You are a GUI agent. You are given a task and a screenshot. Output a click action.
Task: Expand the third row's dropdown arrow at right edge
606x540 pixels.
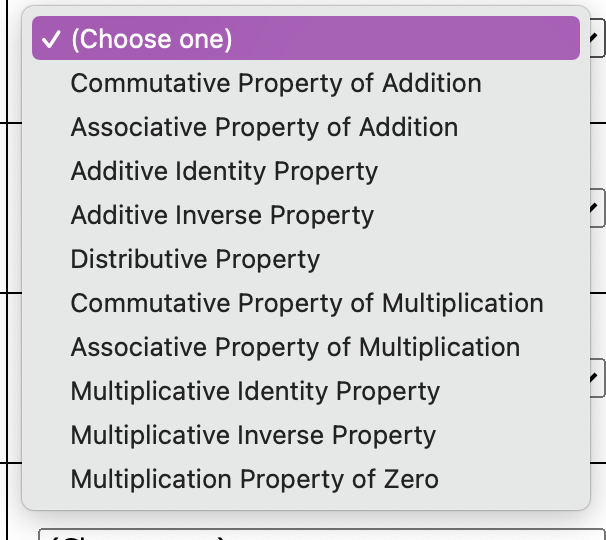tap(597, 378)
